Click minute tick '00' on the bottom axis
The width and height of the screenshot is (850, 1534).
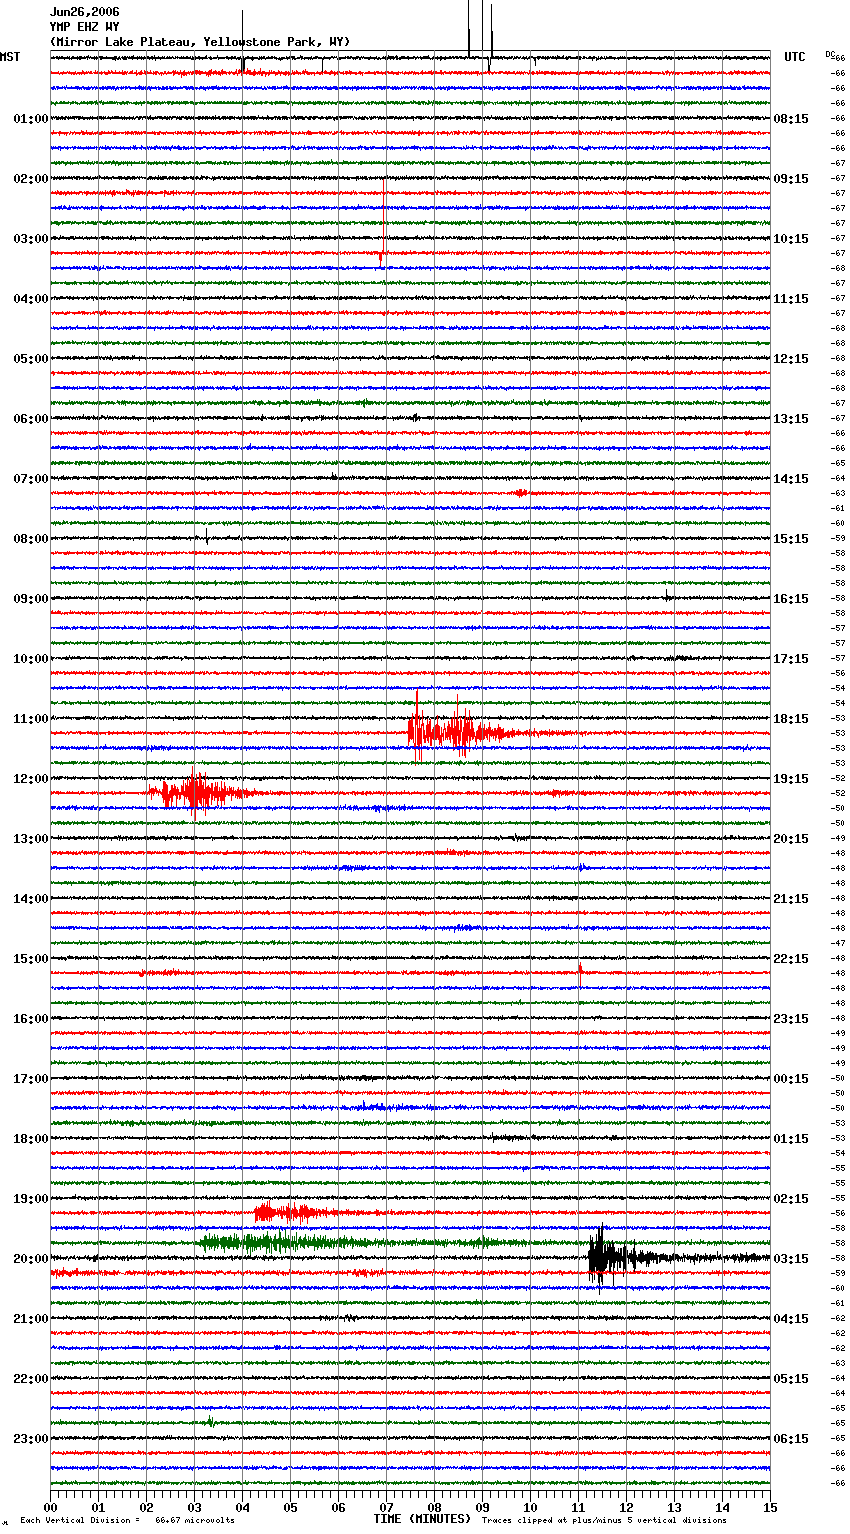[50, 1507]
